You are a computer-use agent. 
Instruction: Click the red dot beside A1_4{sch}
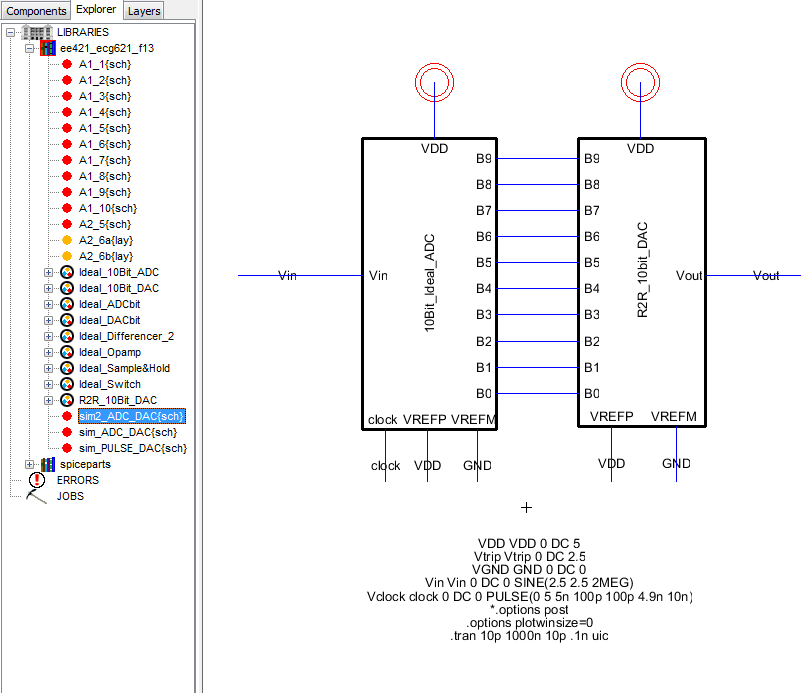[x=67, y=112]
